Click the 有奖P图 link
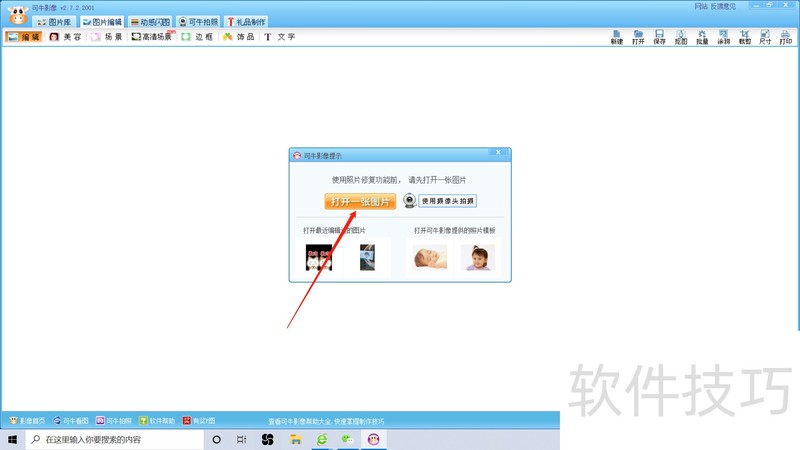Viewport: 800px width, 450px height. [x=199, y=421]
